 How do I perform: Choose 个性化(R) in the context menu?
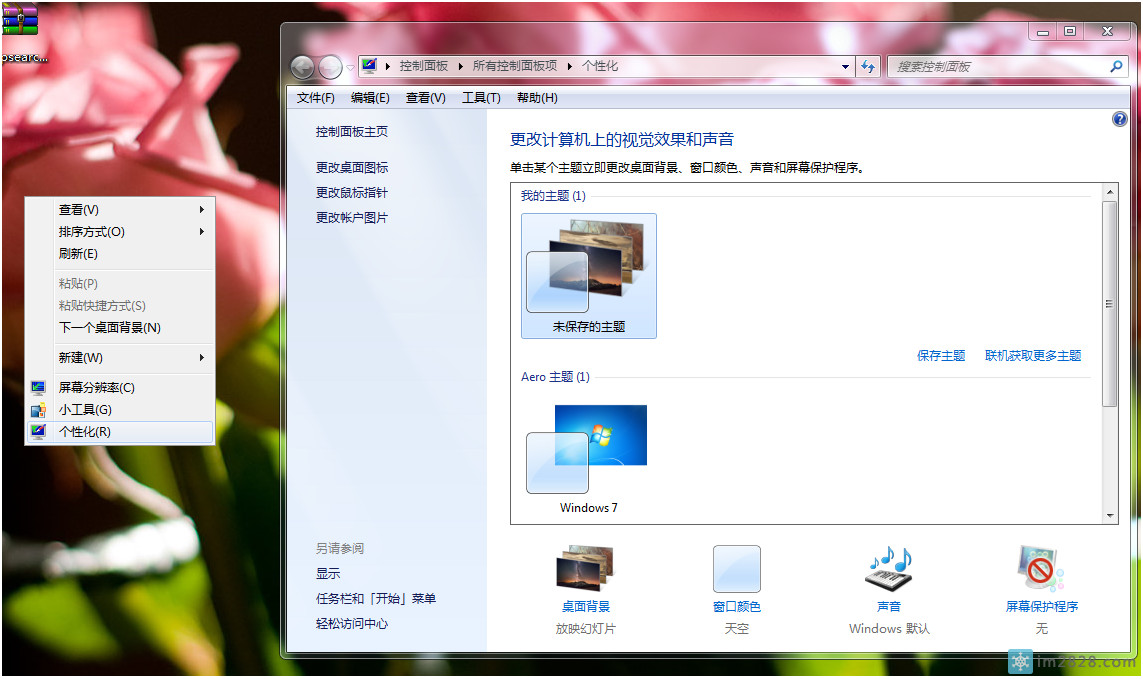coord(85,432)
